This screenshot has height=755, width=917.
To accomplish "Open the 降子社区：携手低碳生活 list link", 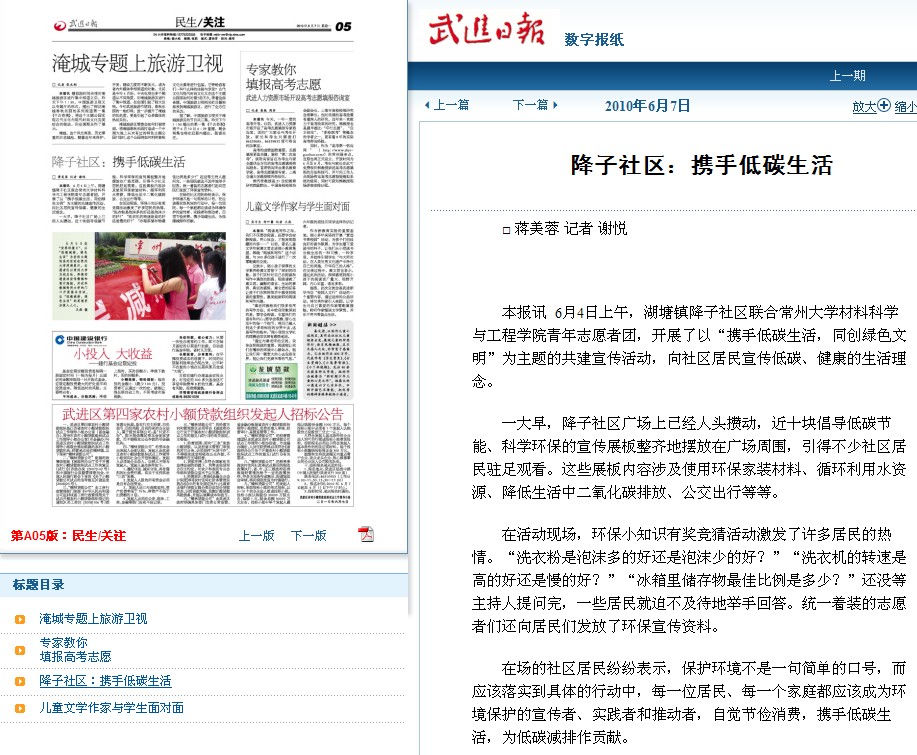I will 105,681.
